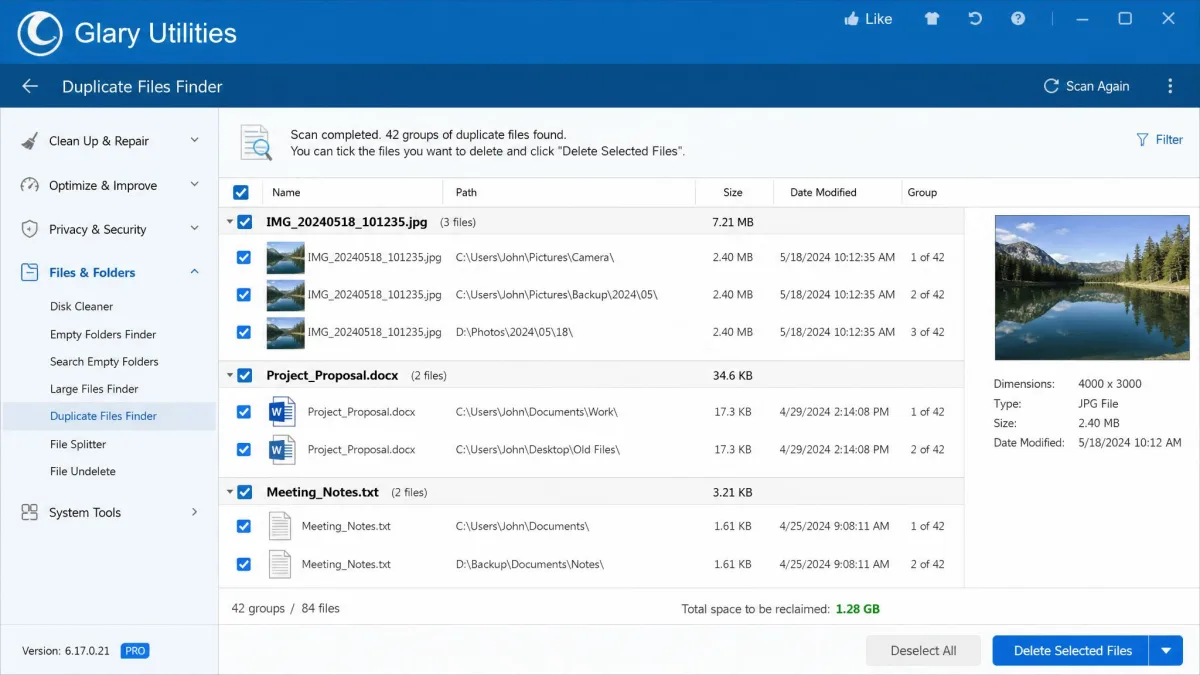This screenshot has width=1200, height=675.
Task: Uncheck proposal in Documents\Work folder
Action: [x=244, y=412]
